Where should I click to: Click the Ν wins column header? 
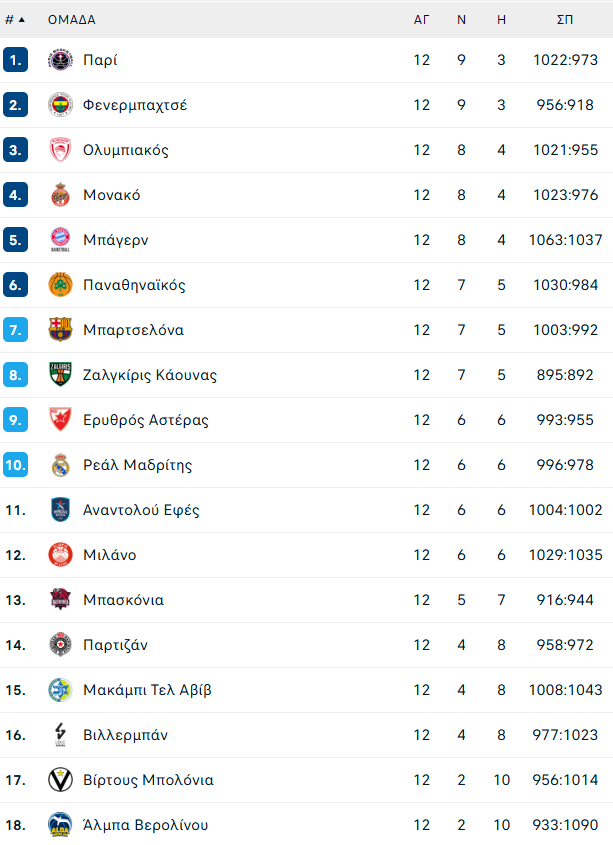462,20
